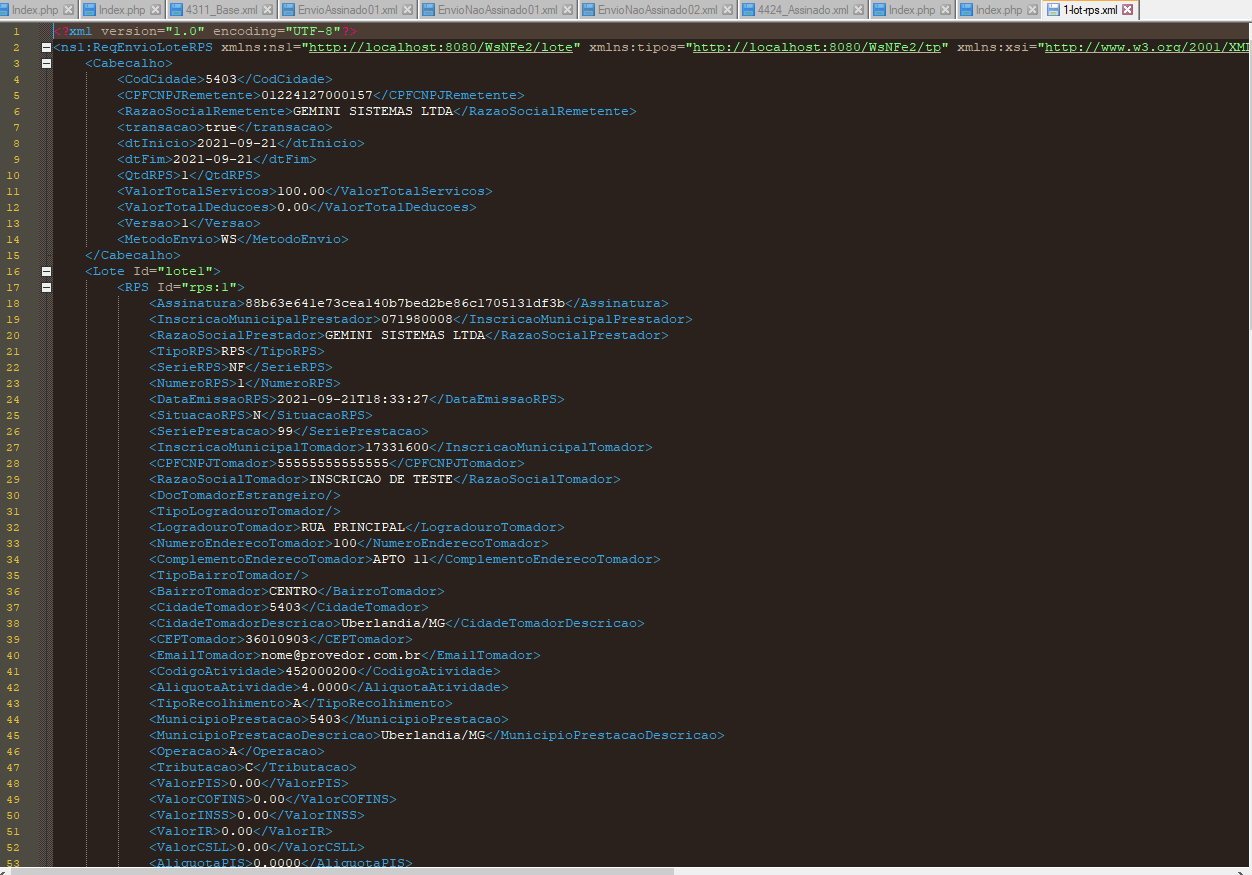This screenshot has height=875, width=1252.
Task: Collapse the Lote Id="lote1" fold marker
Action: click(46, 271)
